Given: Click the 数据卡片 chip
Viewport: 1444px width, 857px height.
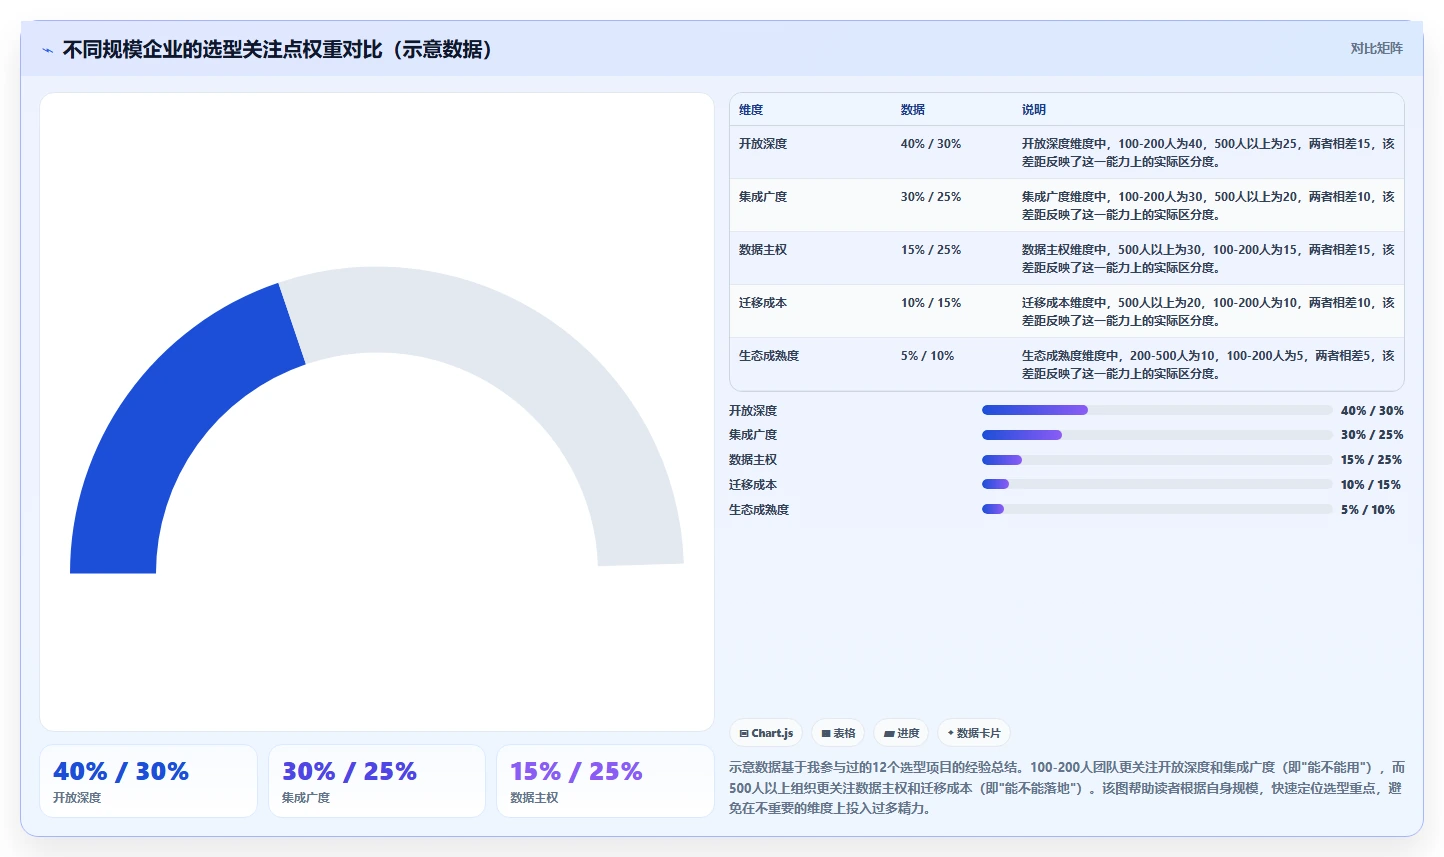Looking at the screenshot, I should point(974,733).
